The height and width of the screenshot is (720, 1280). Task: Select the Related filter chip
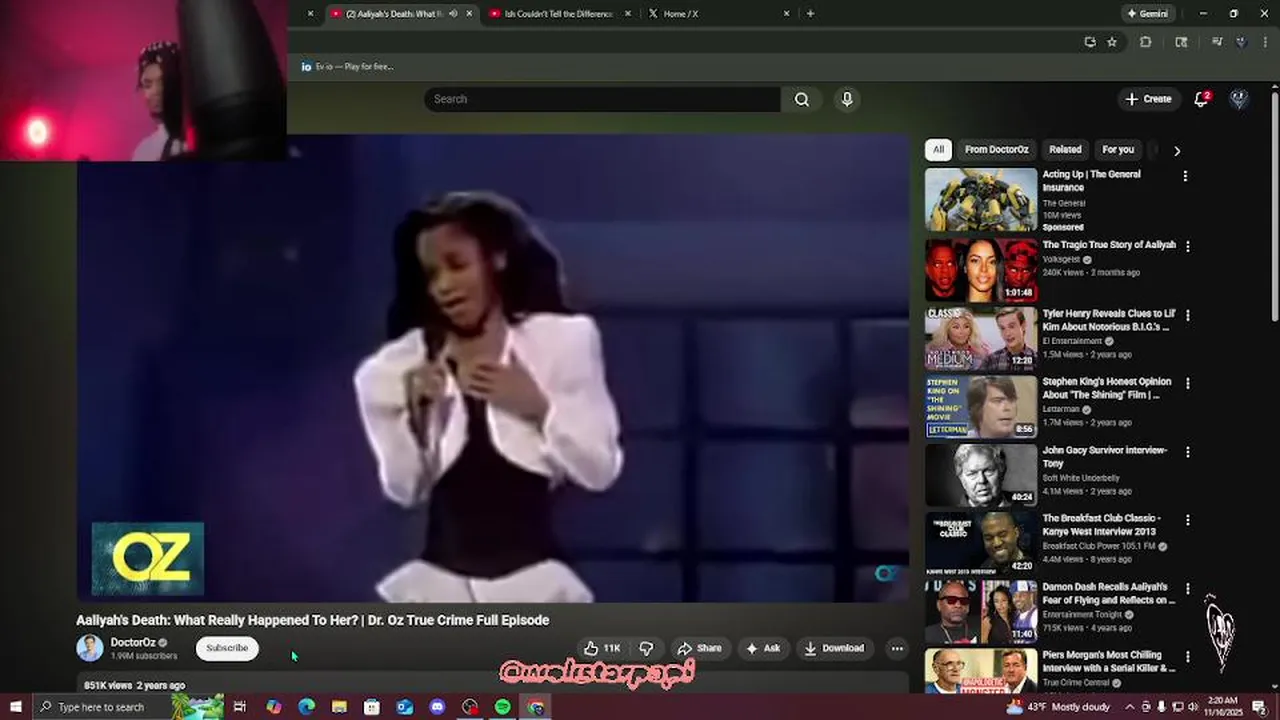[x=1065, y=150]
